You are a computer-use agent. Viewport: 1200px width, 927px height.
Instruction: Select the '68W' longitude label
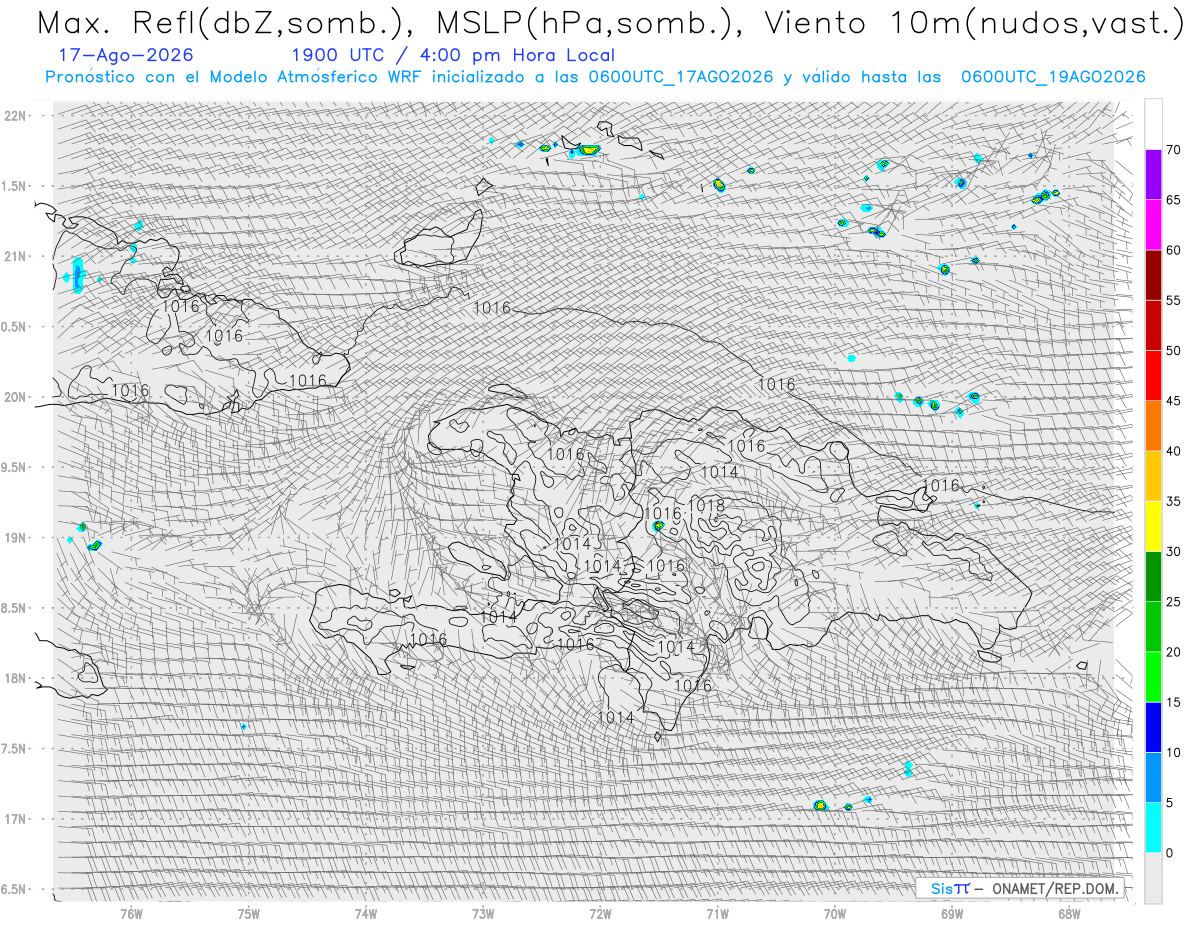tap(1069, 914)
